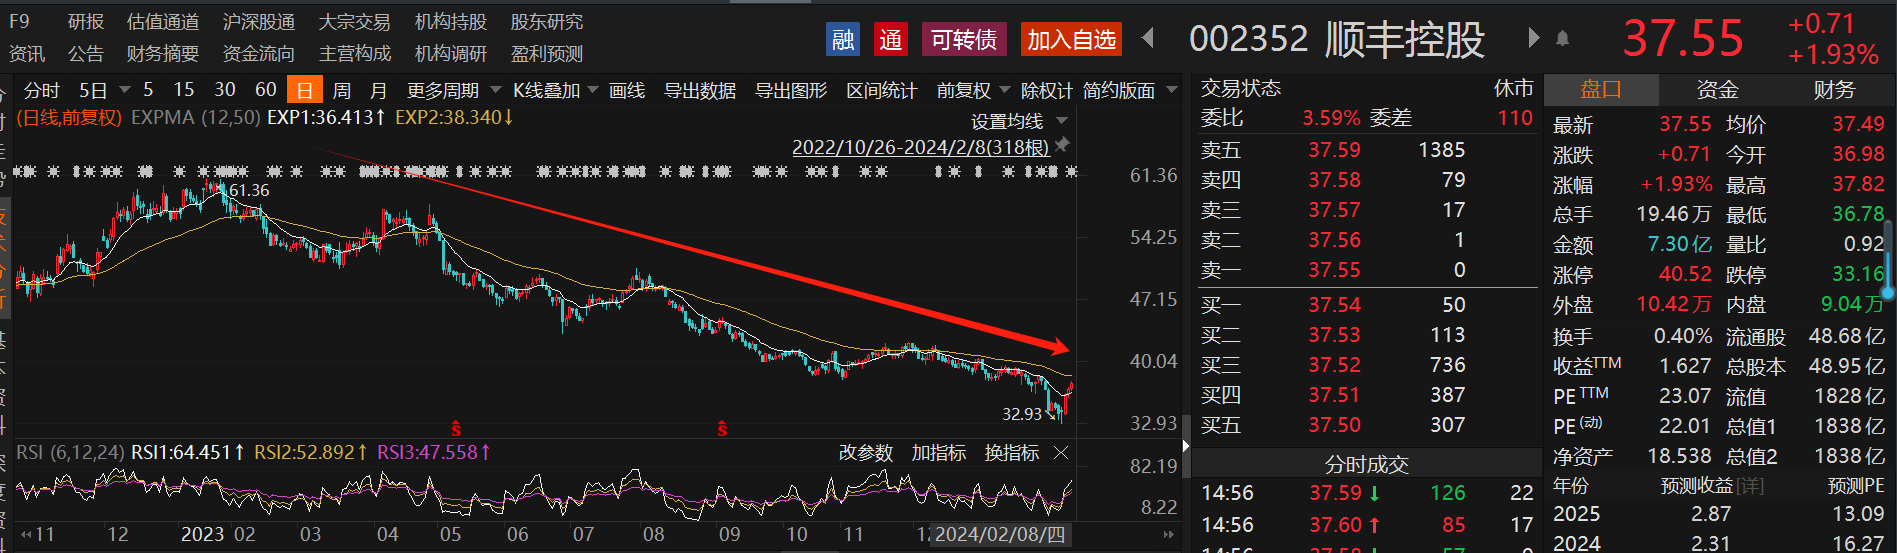1897x553 pixels.
Task: Select the 60 minute period
Action: [266, 90]
